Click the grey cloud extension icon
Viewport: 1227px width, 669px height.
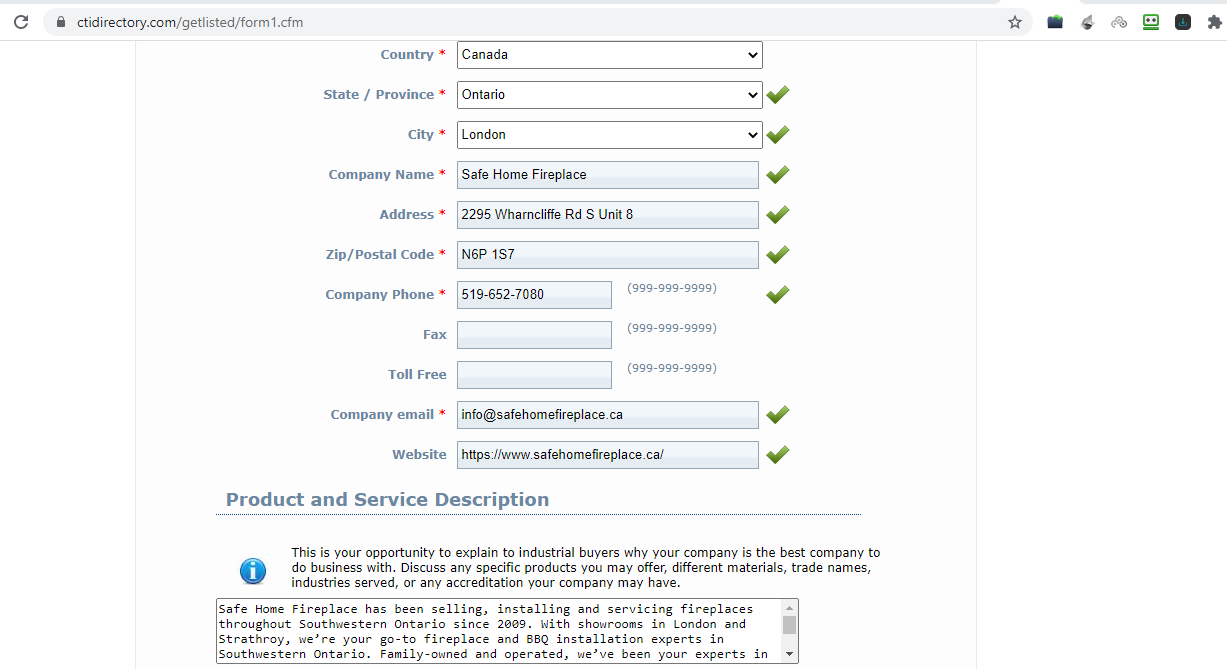pyautogui.click(x=1119, y=21)
